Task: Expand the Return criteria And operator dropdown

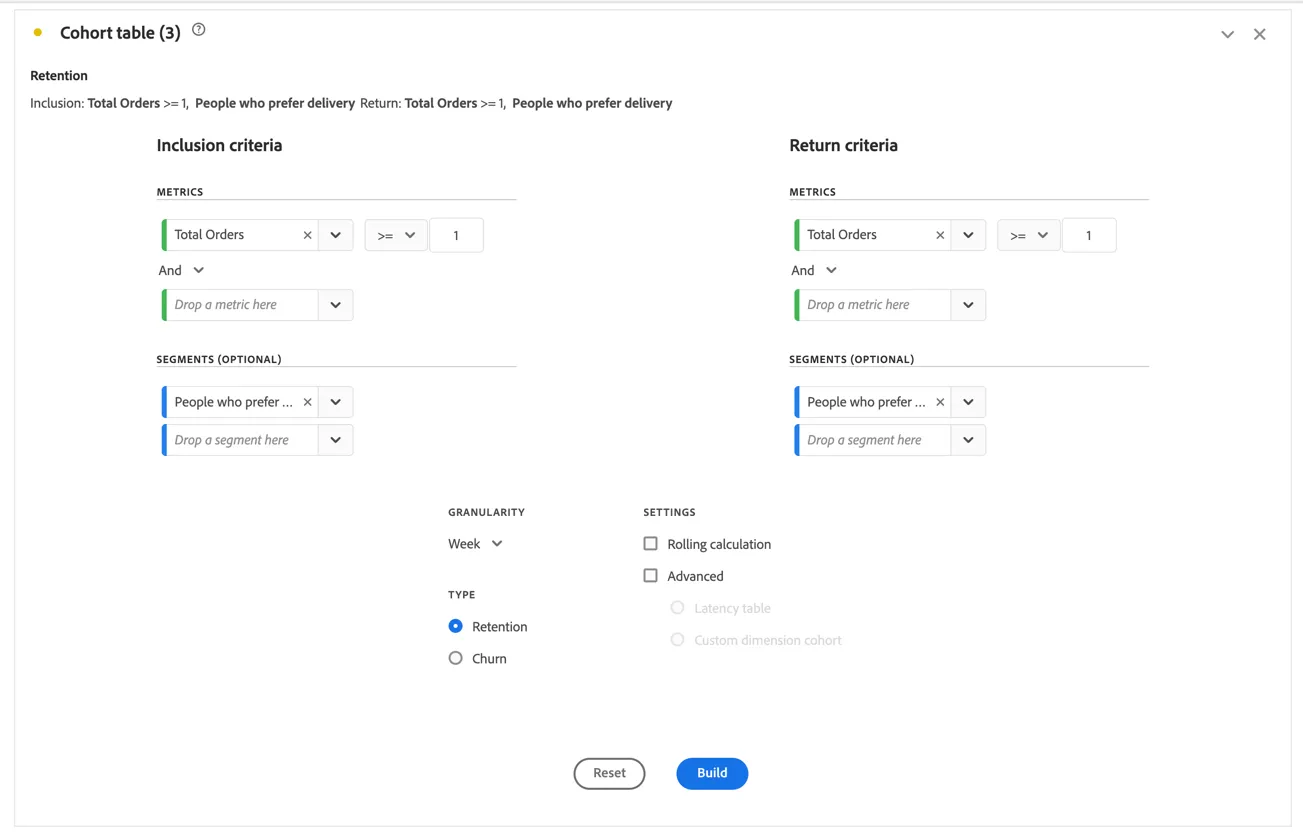Action: (814, 270)
